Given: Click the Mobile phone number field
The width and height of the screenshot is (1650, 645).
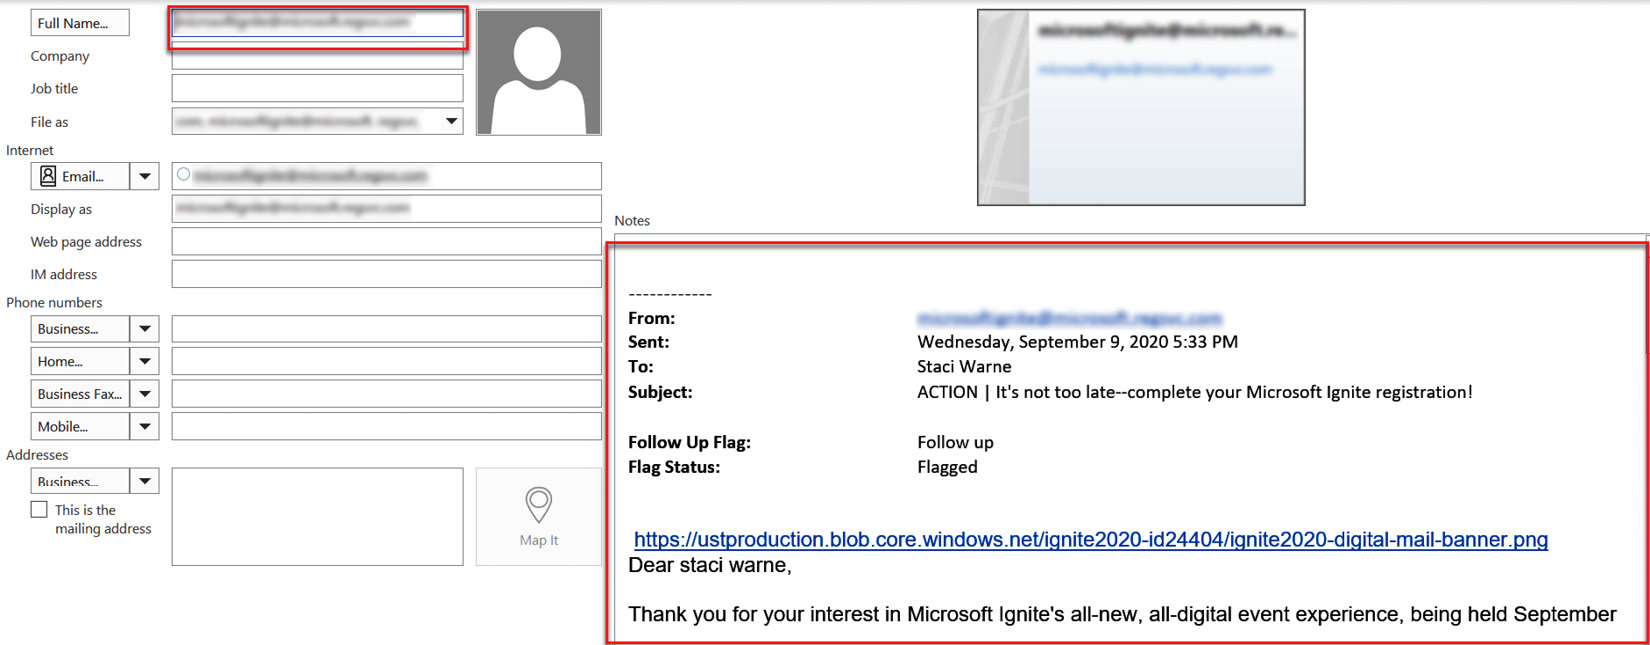Looking at the screenshot, I should pyautogui.click(x=386, y=426).
